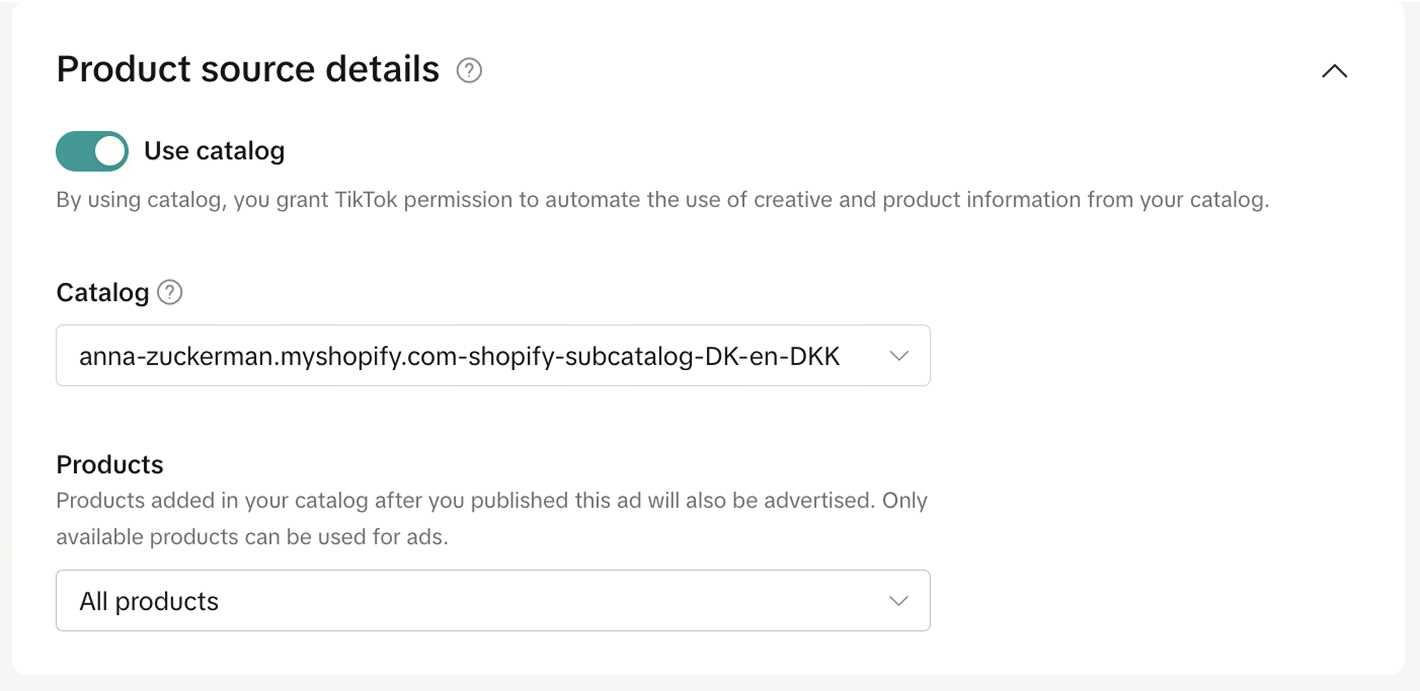Screen dimensions: 1420x691
Task: Click the Products field label
Action: (110, 464)
